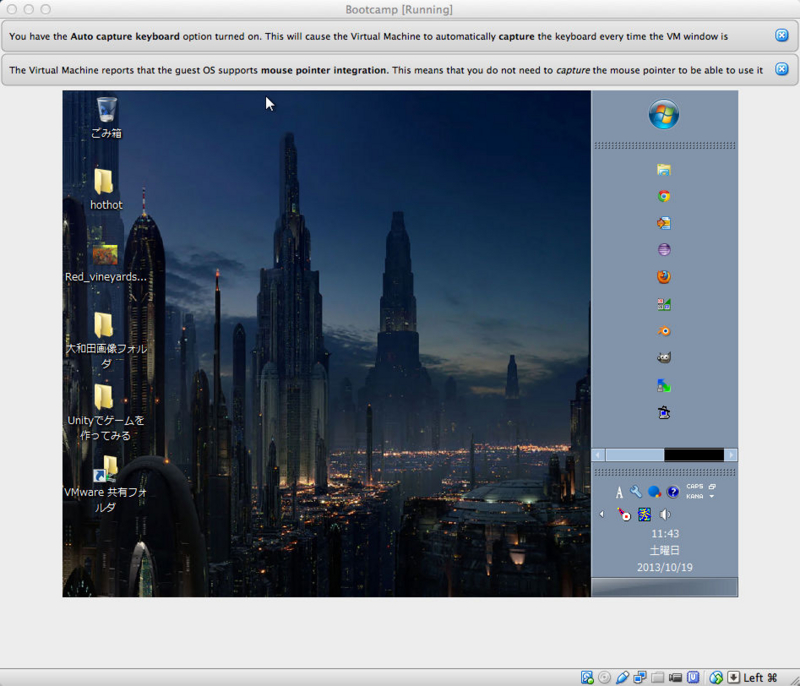Open VMware 共有フォルダ shortcut

[x=106, y=485]
